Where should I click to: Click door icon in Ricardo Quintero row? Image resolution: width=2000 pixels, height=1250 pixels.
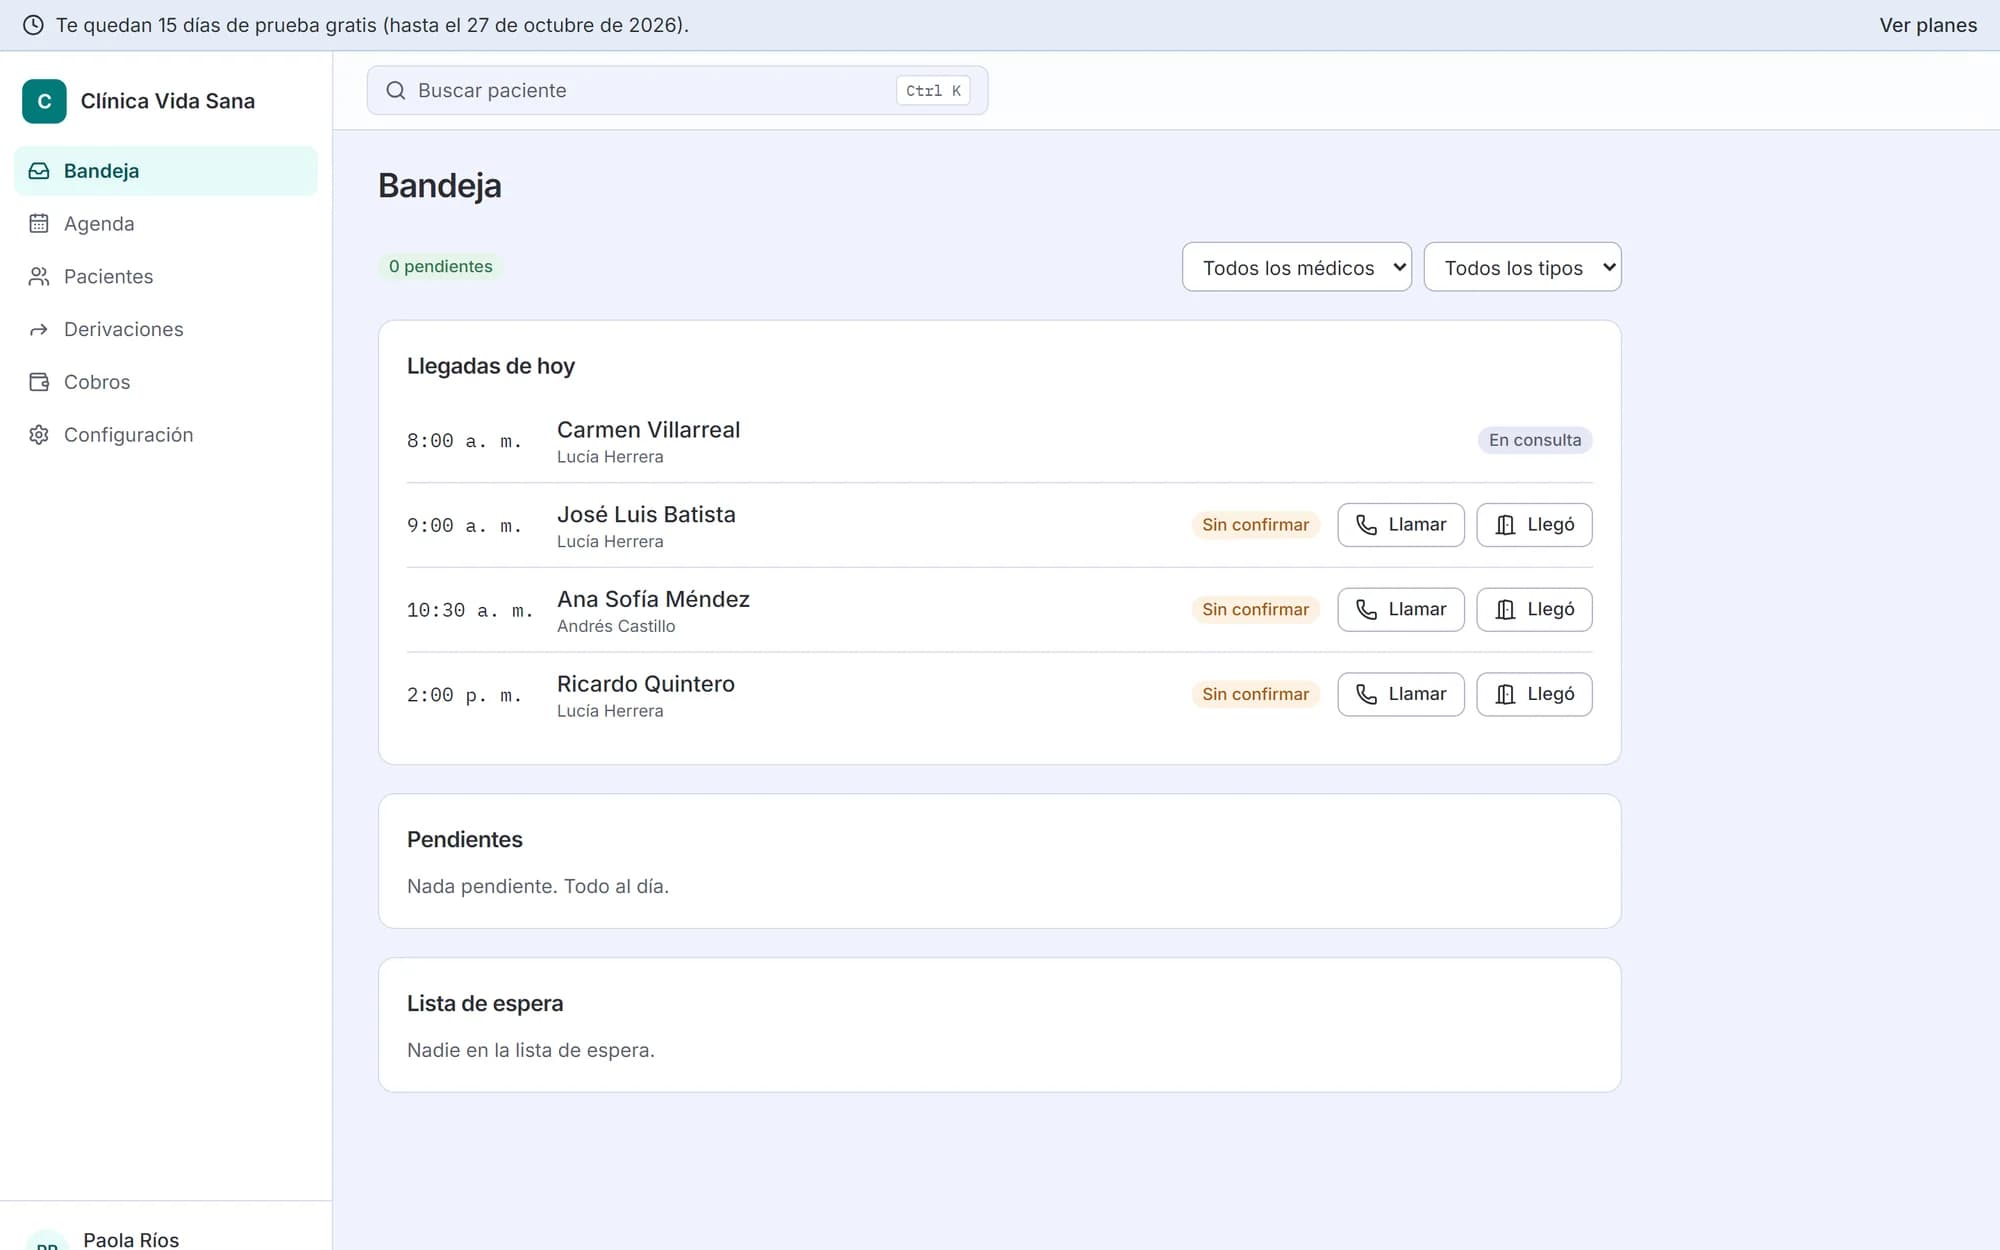point(1505,694)
